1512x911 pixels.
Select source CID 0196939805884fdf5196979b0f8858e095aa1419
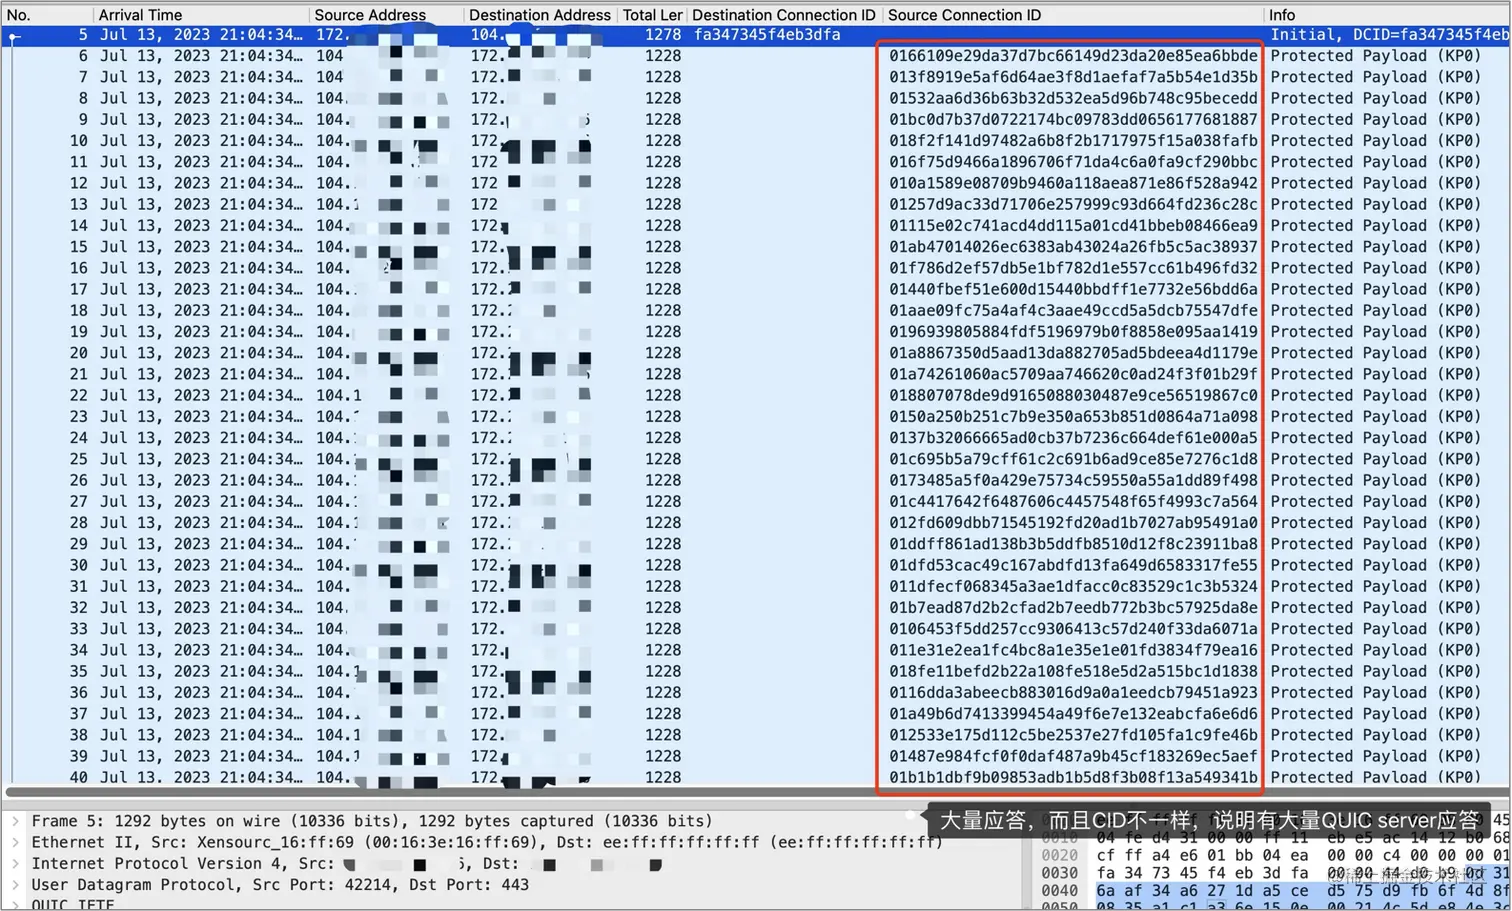click(x=1073, y=332)
